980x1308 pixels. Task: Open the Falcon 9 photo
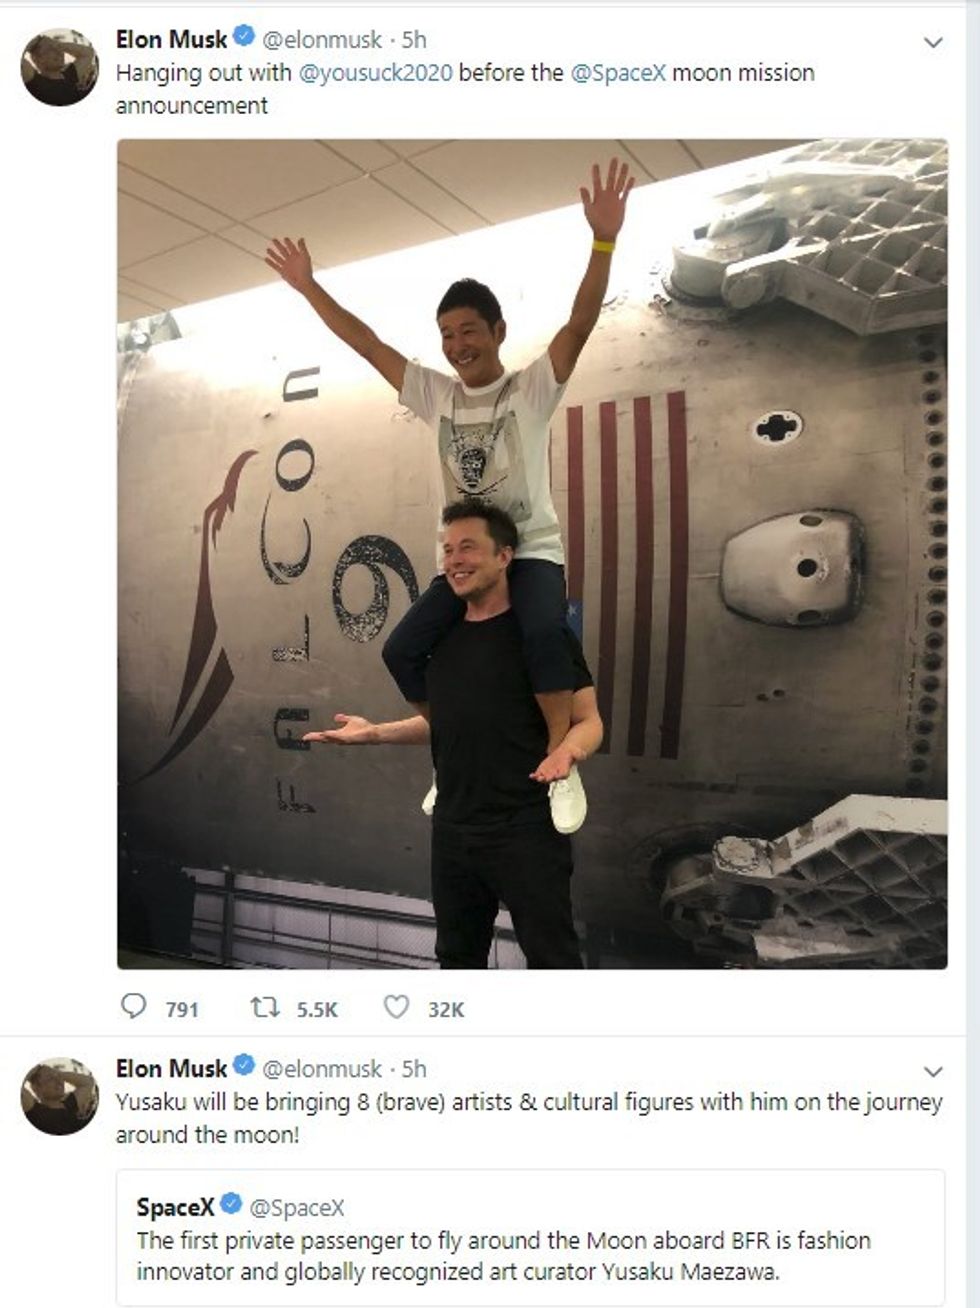(532, 553)
